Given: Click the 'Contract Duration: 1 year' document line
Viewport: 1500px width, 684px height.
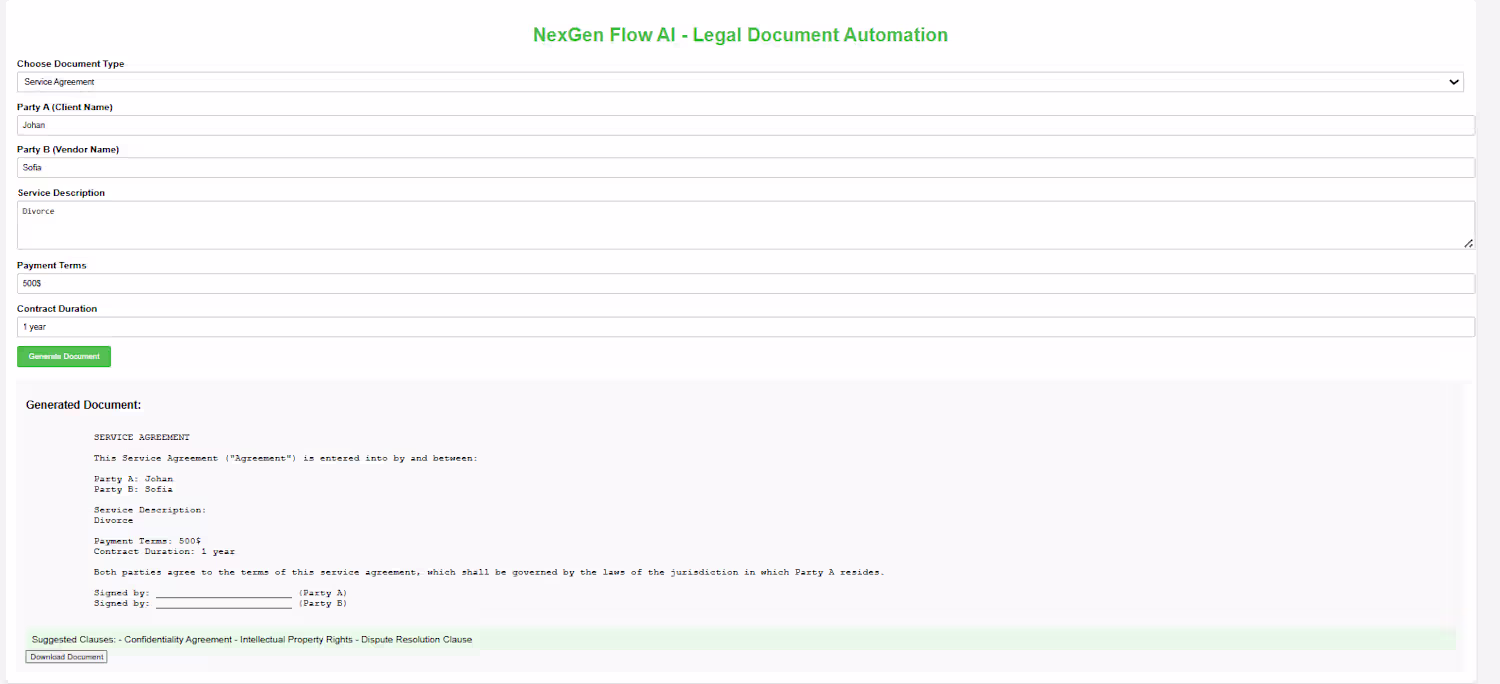Looking at the screenshot, I should click(x=164, y=551).
